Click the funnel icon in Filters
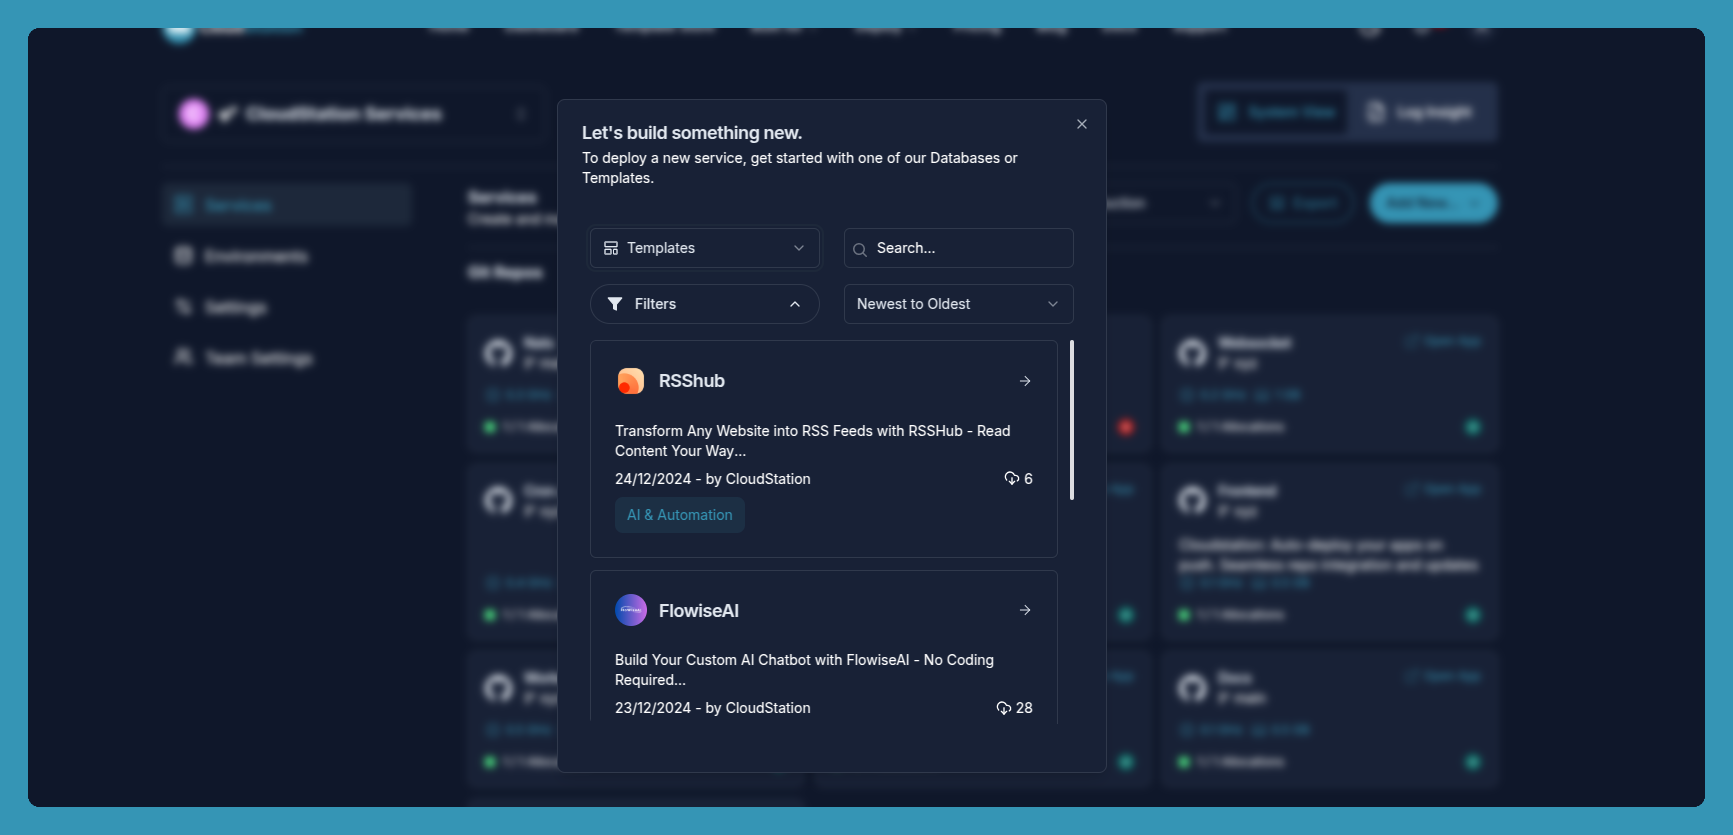 tap(615, 304)
